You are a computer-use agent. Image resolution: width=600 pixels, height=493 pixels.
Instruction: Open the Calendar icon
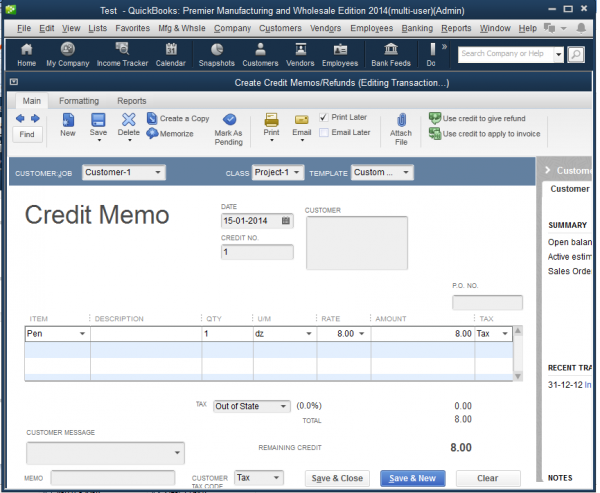pyautogui.click(x=171, y=55)
